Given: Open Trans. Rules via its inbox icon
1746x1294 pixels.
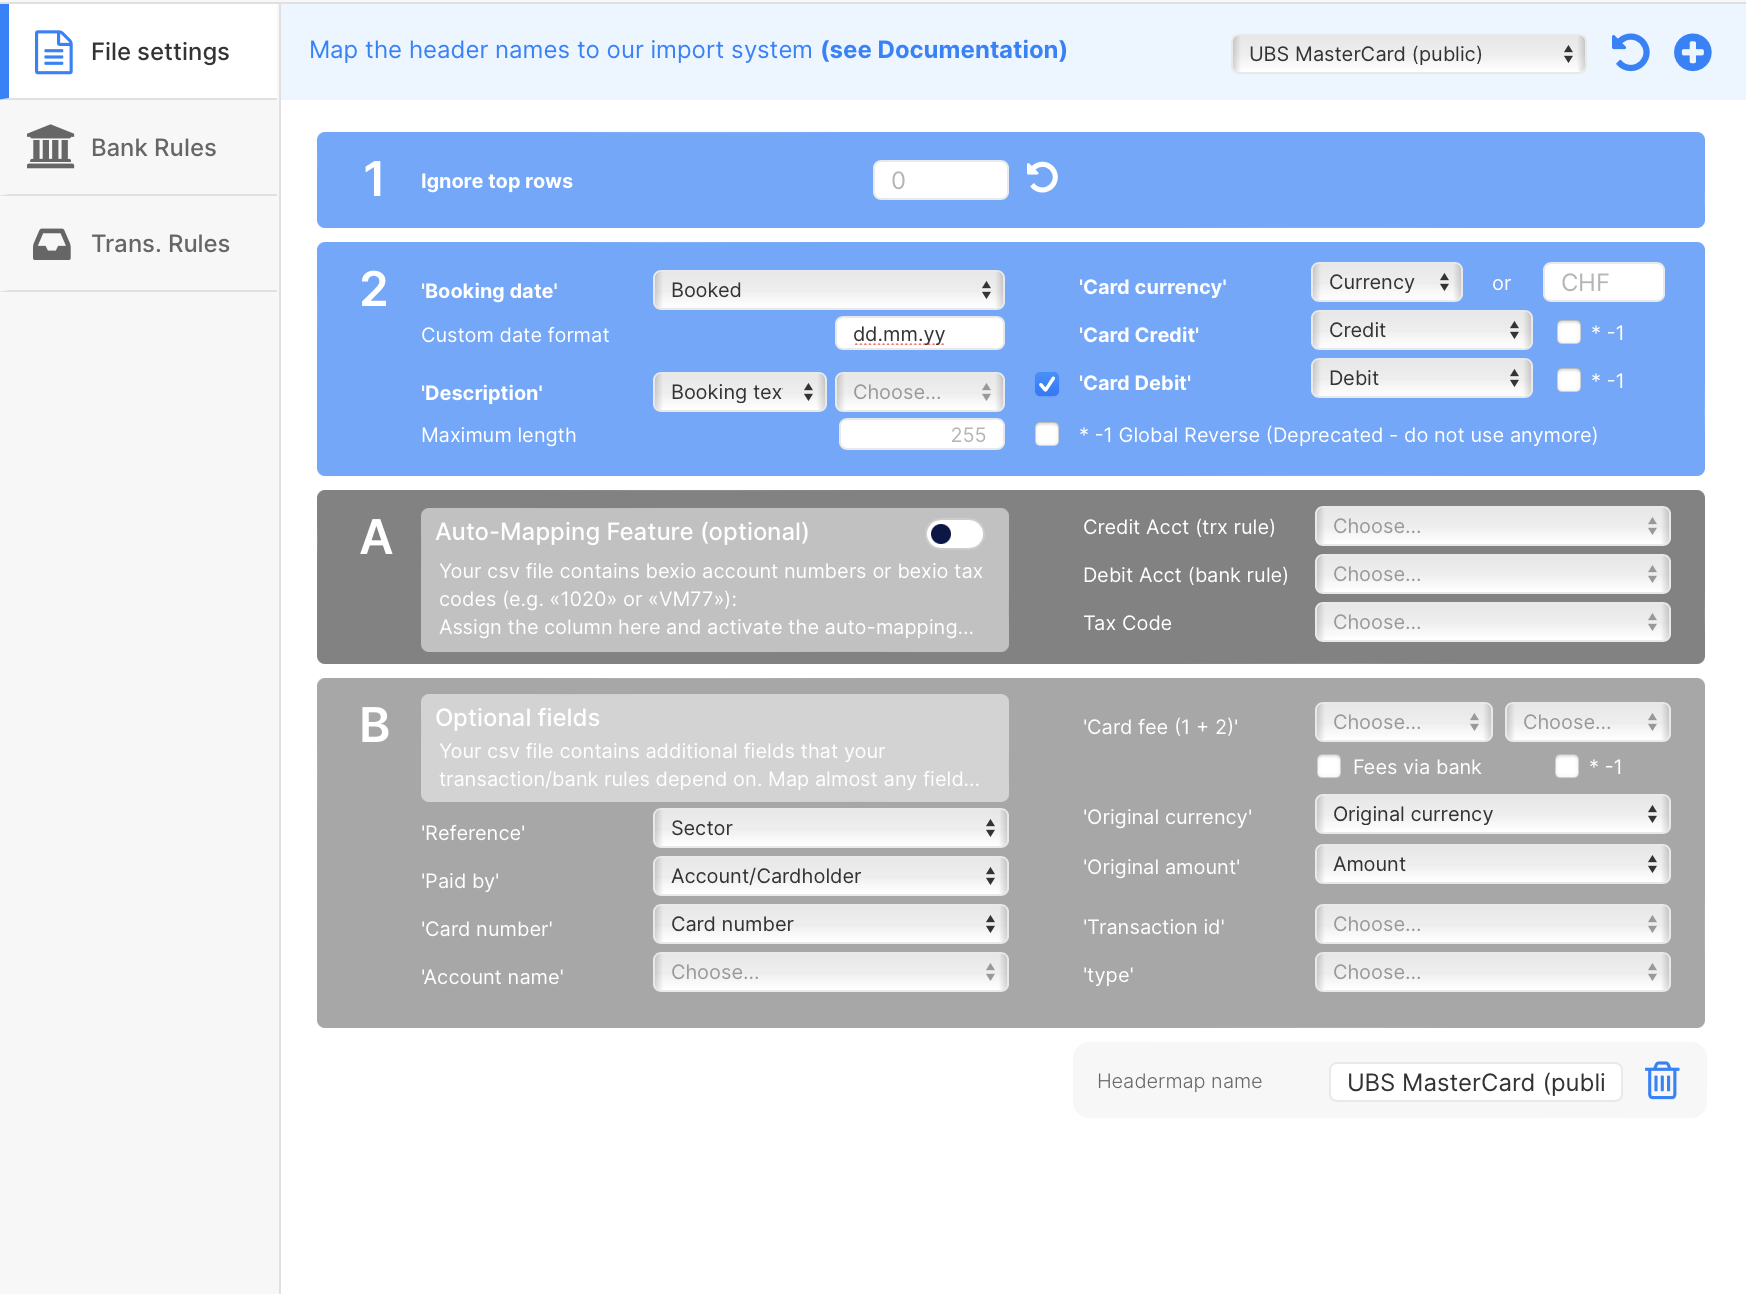Looking at the screenshot, I should point(50,243).
